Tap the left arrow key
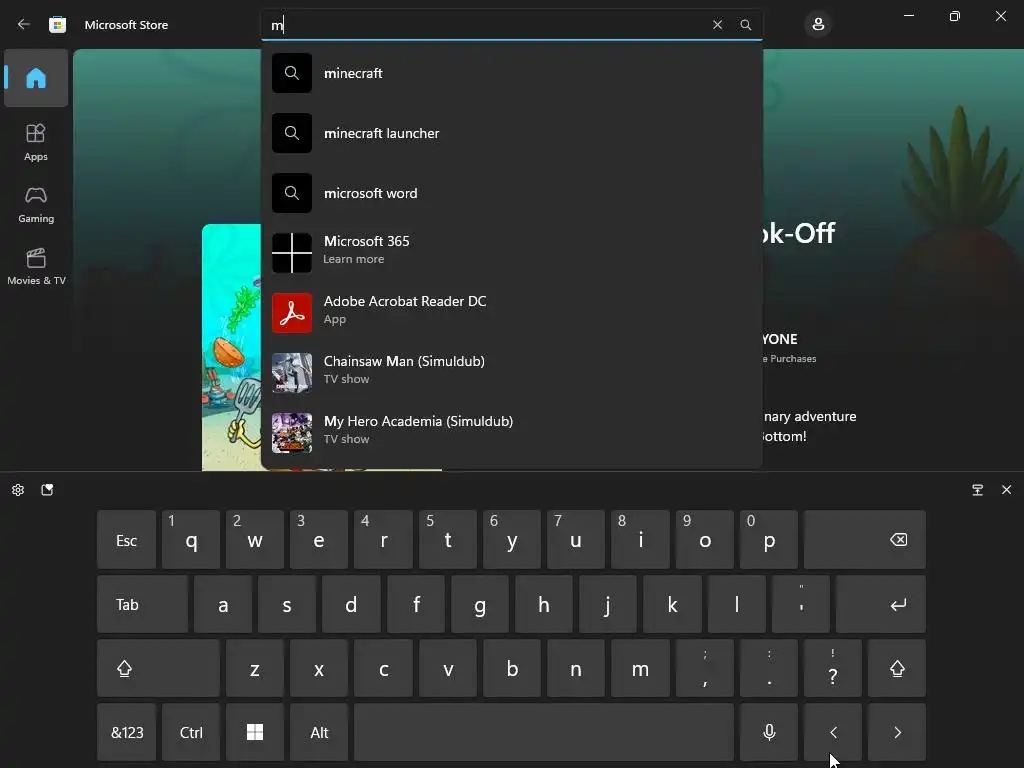The width and height of the screenshot is (1024, 768). (833, 732)
